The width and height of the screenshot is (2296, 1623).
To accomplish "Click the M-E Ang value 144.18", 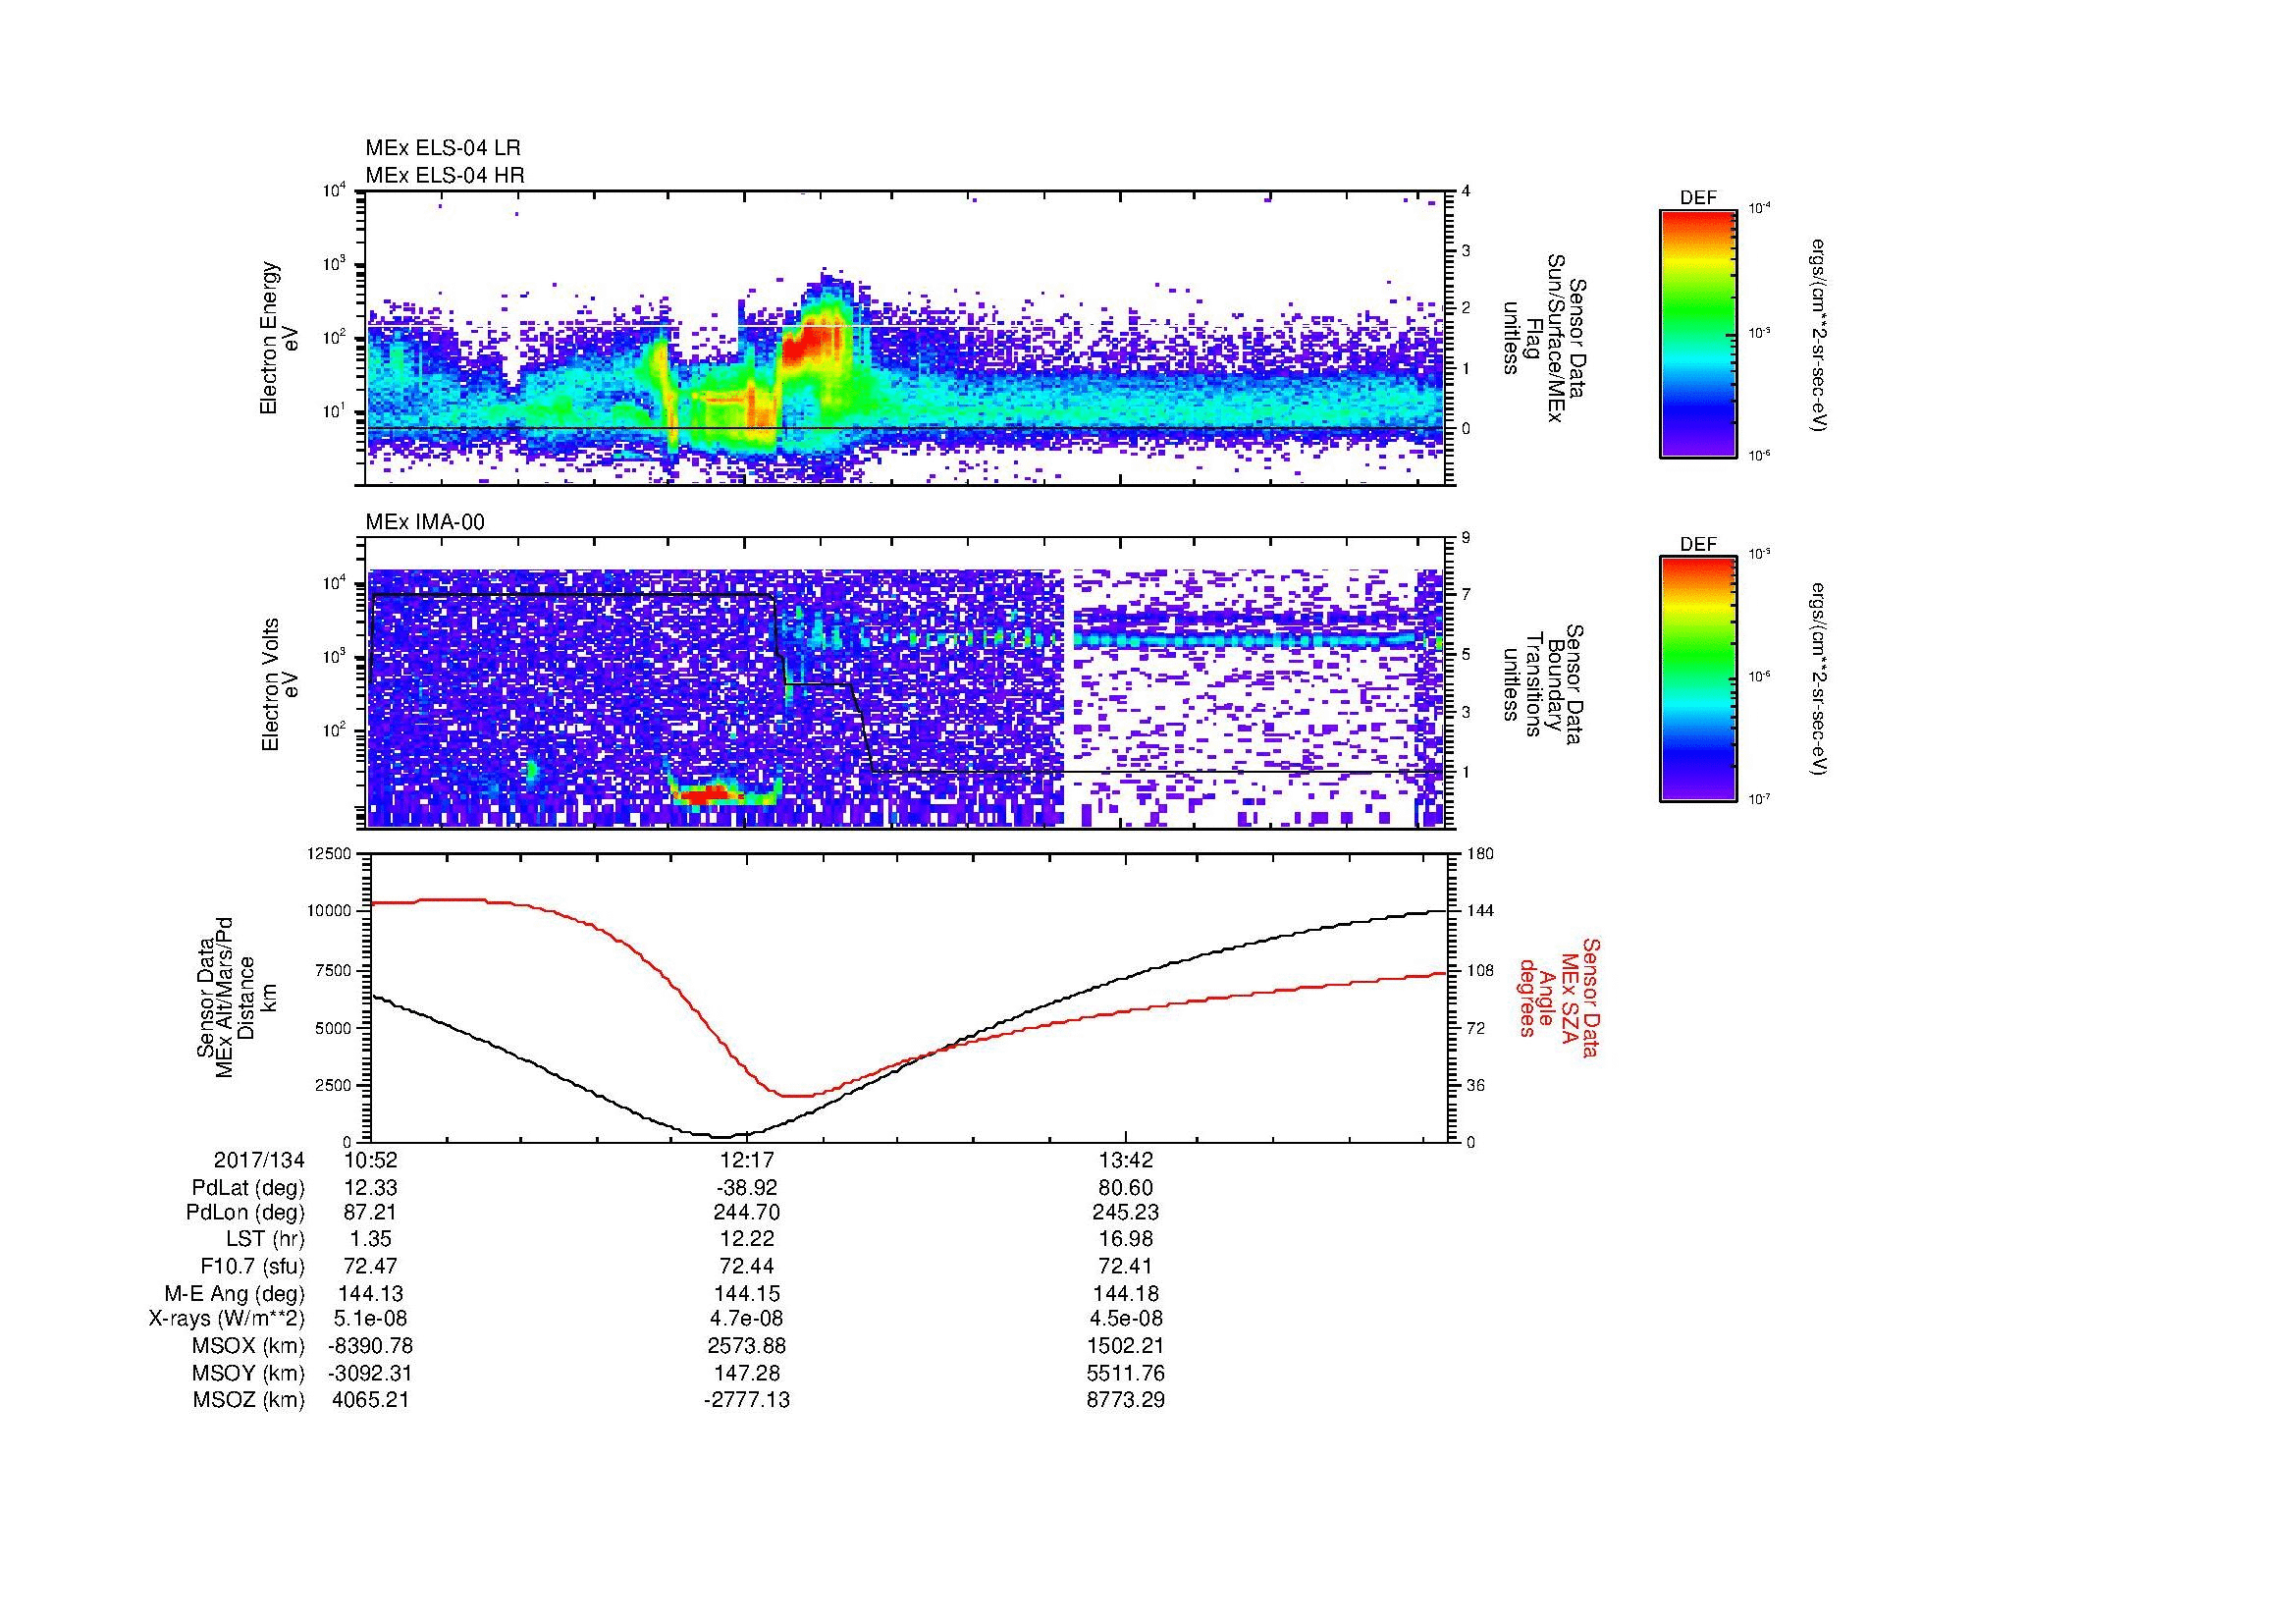I will coord(1126,1293).
